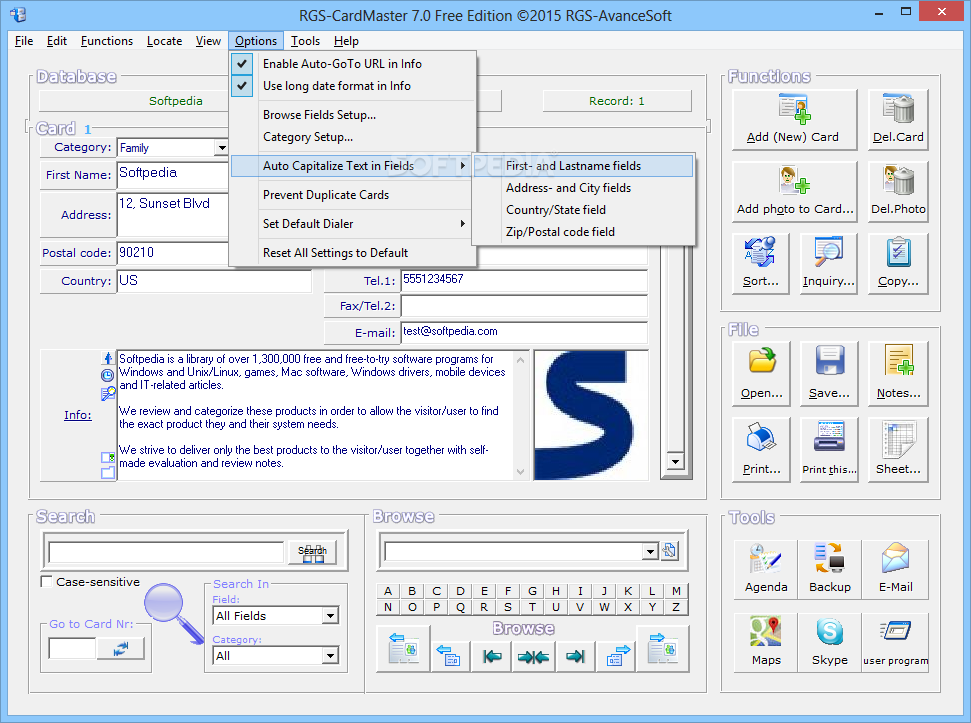Enable the Case-sensitive checkbox

coord(46,582)
